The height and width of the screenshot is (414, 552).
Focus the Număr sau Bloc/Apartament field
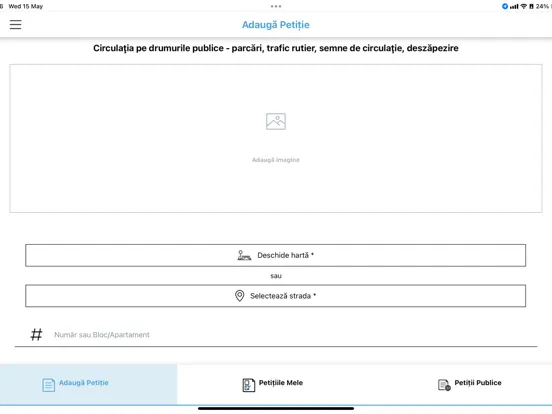(x=276, y=335)
